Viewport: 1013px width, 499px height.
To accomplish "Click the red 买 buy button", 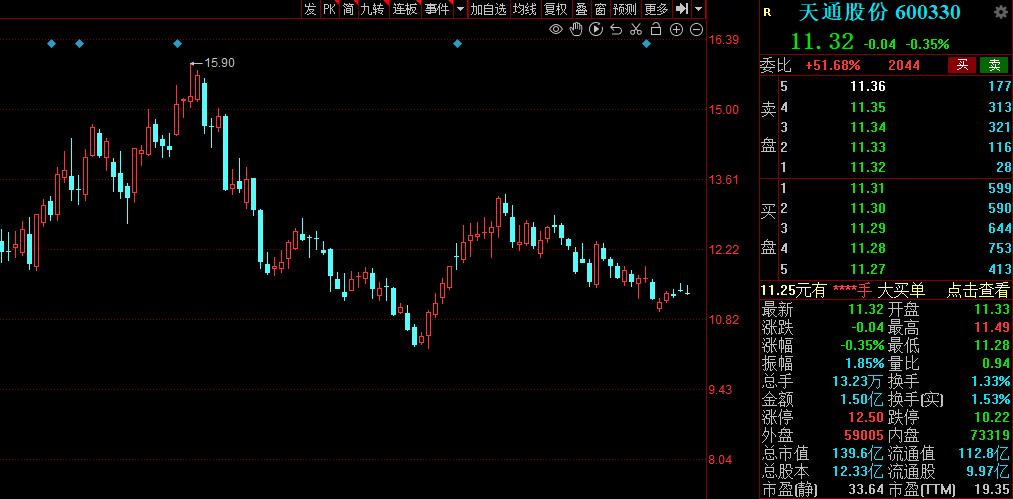I will pyautogui.click(x=962, y=65).
